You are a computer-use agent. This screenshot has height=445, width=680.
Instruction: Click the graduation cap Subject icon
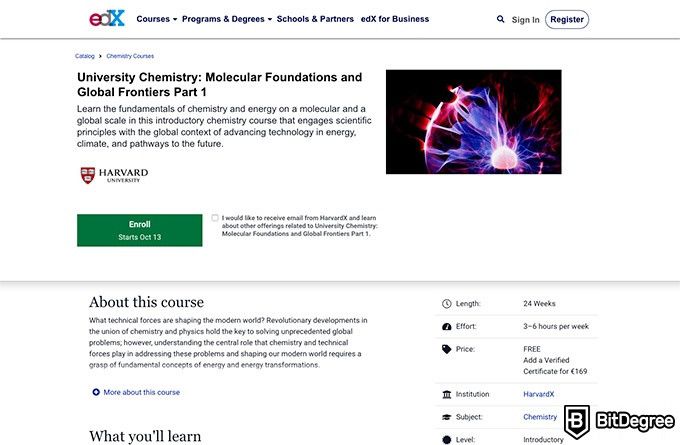pyautogui.click(x=447, y=417)
